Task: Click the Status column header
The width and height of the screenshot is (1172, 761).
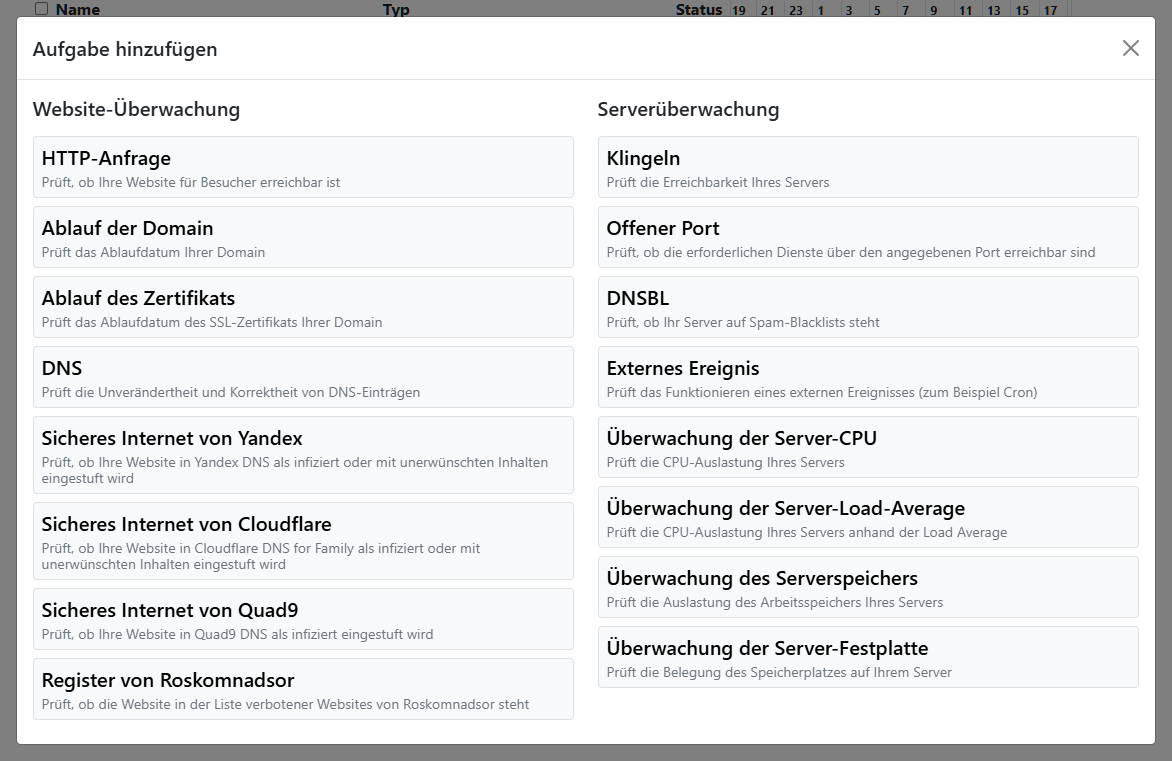Action: [698, 10]
